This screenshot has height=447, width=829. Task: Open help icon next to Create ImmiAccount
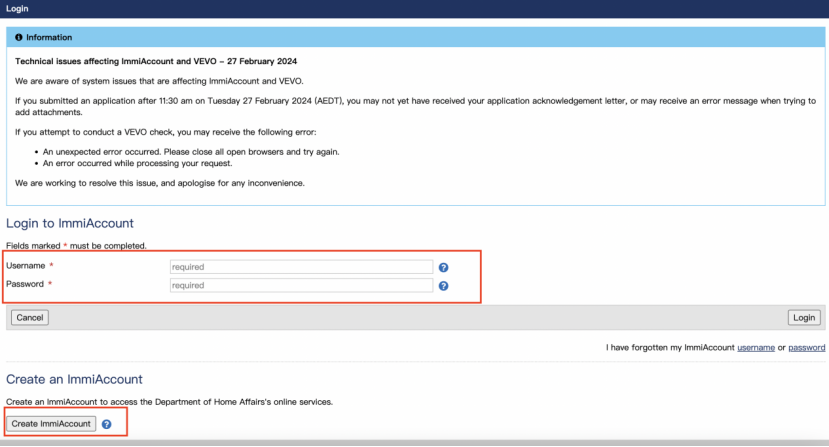pos(106,424)
